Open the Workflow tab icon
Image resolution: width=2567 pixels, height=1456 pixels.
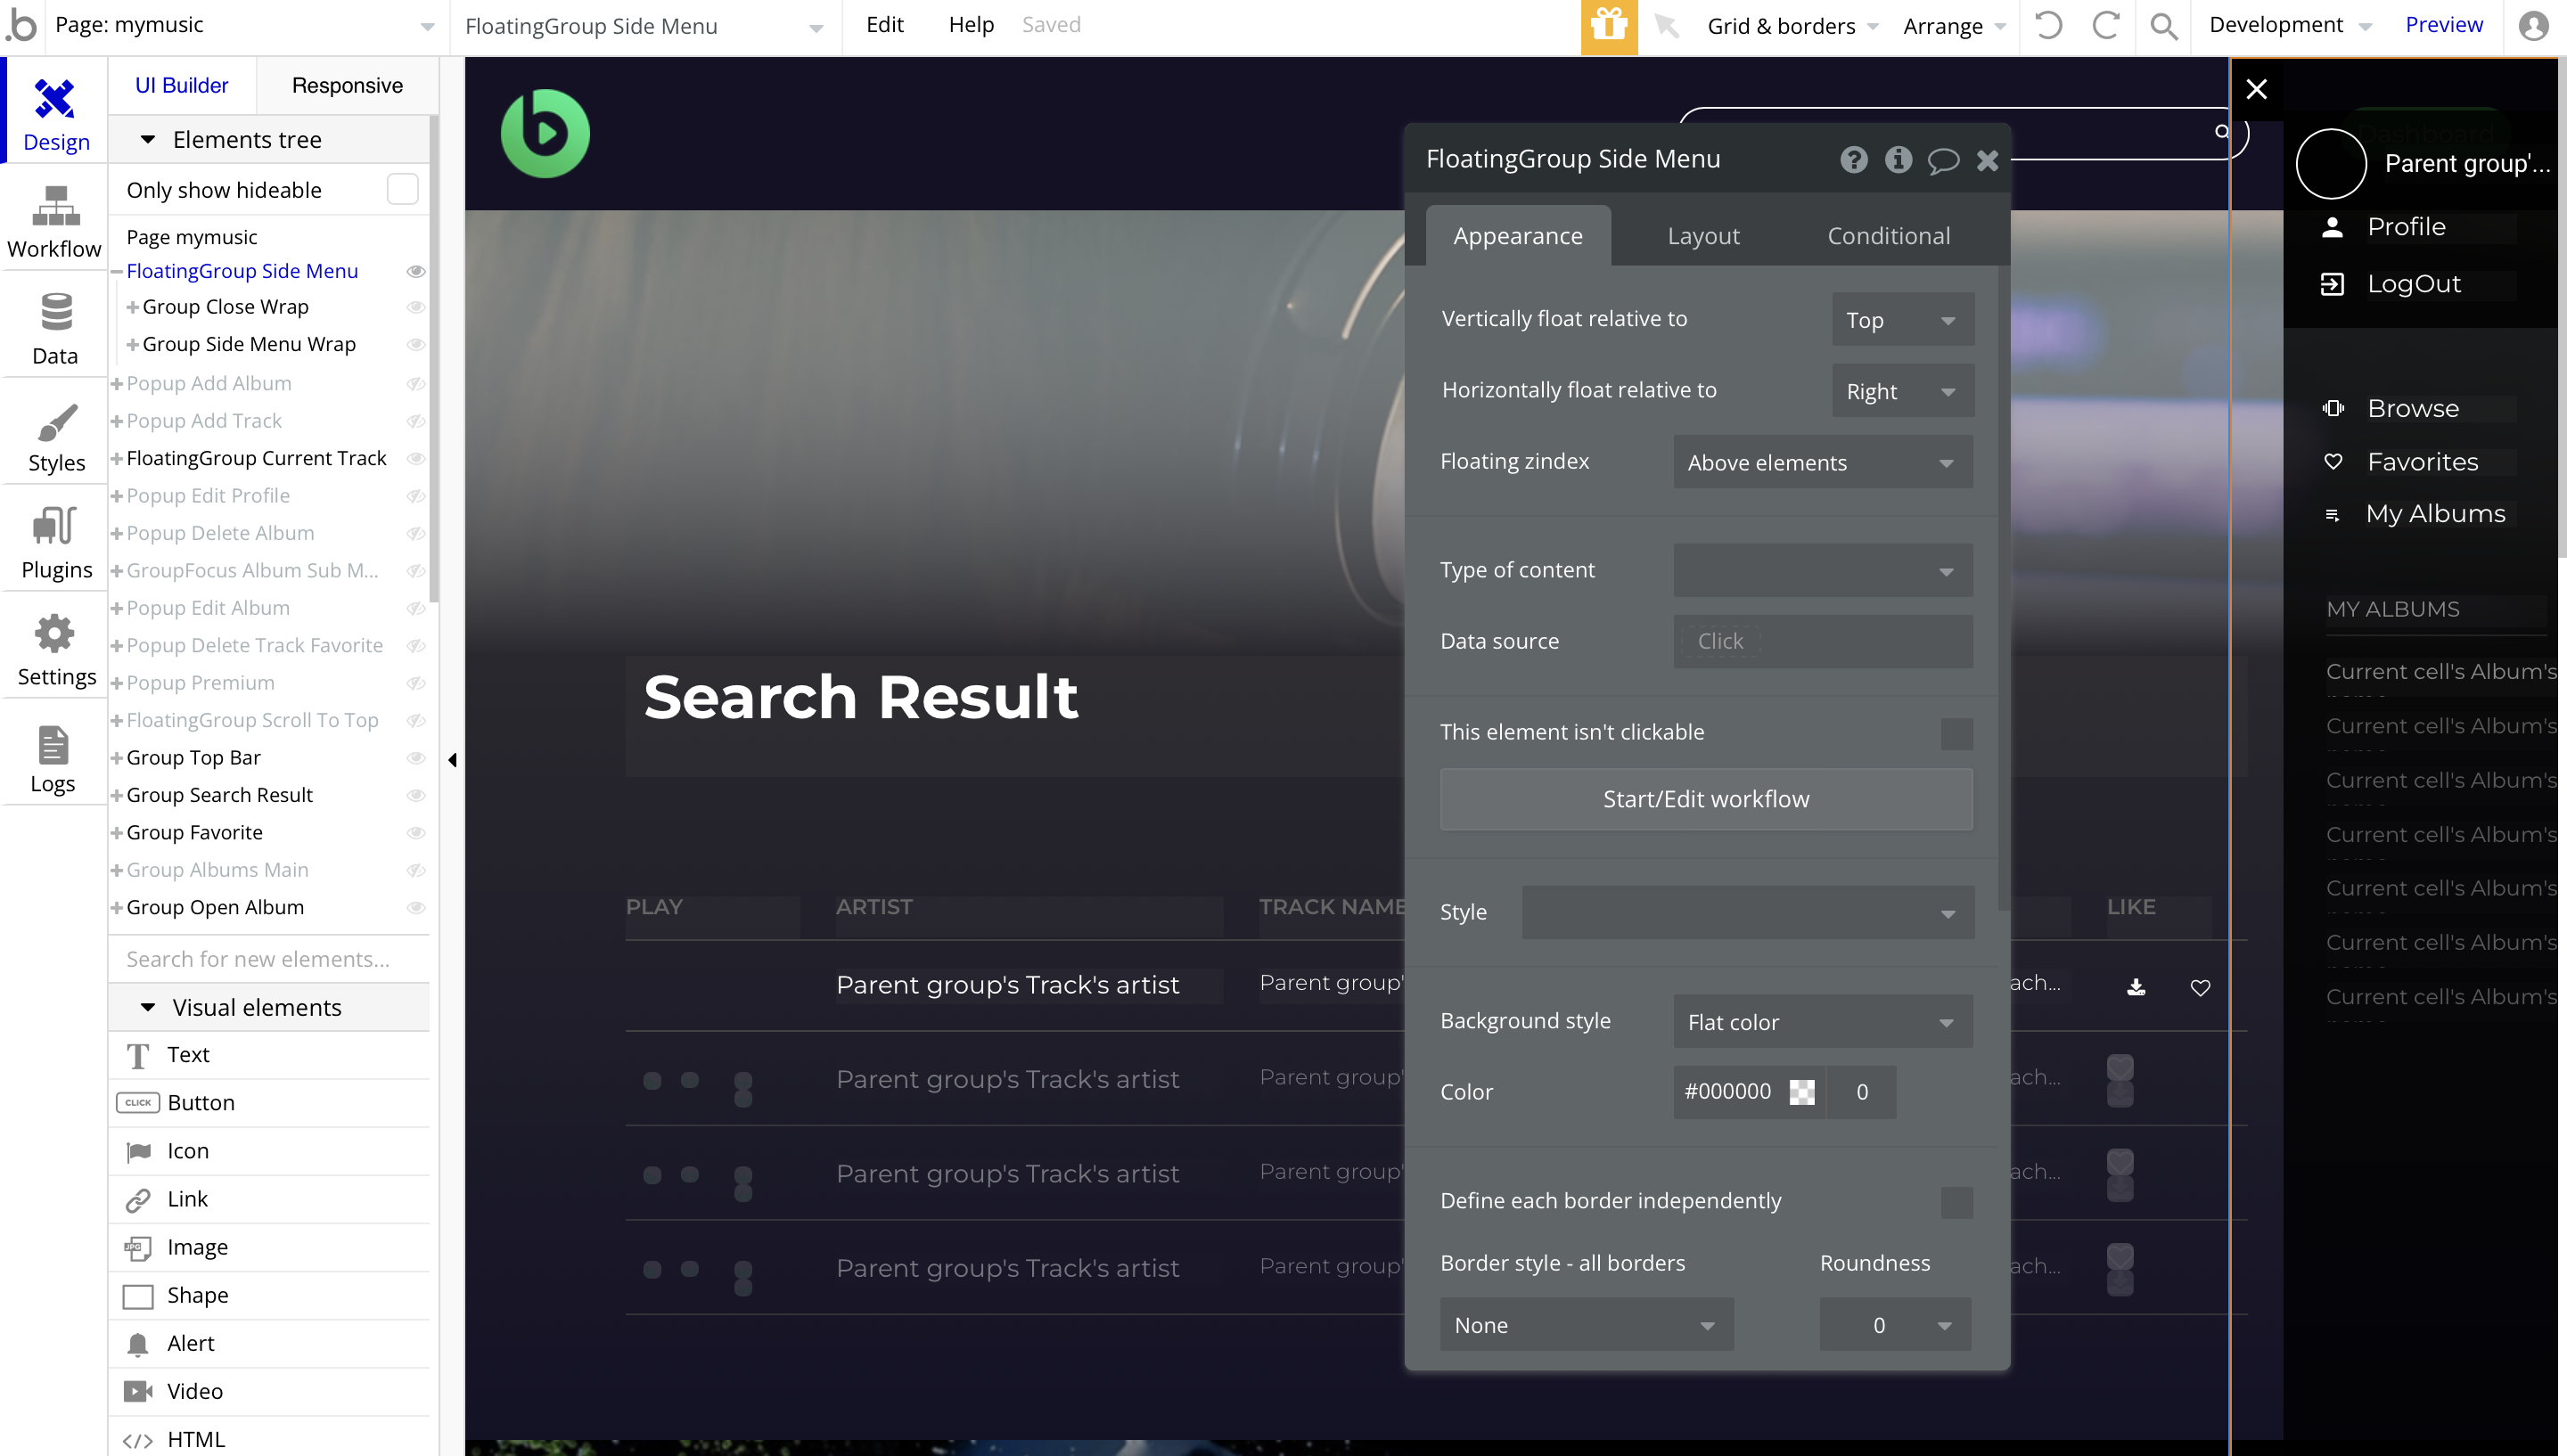(x=55, y=207)
